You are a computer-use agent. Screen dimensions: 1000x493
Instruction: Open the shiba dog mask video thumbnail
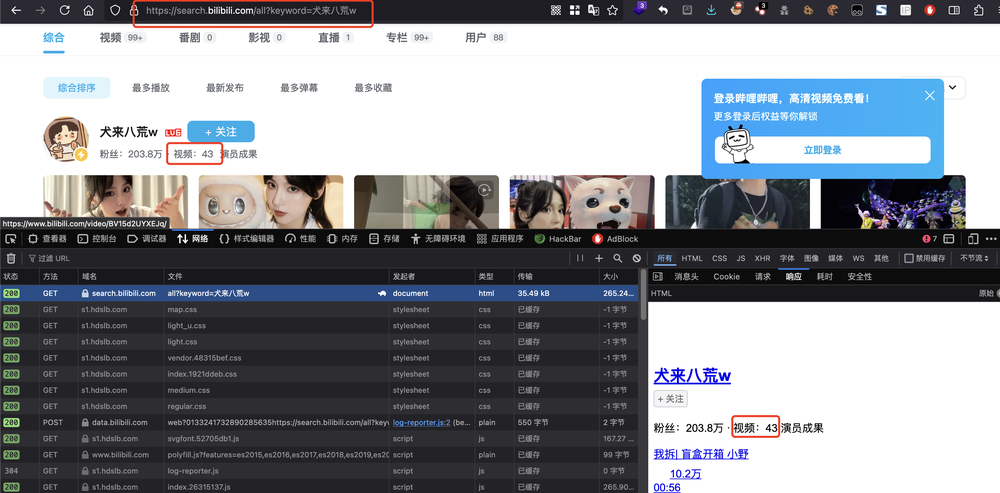[x=582, y=202]
